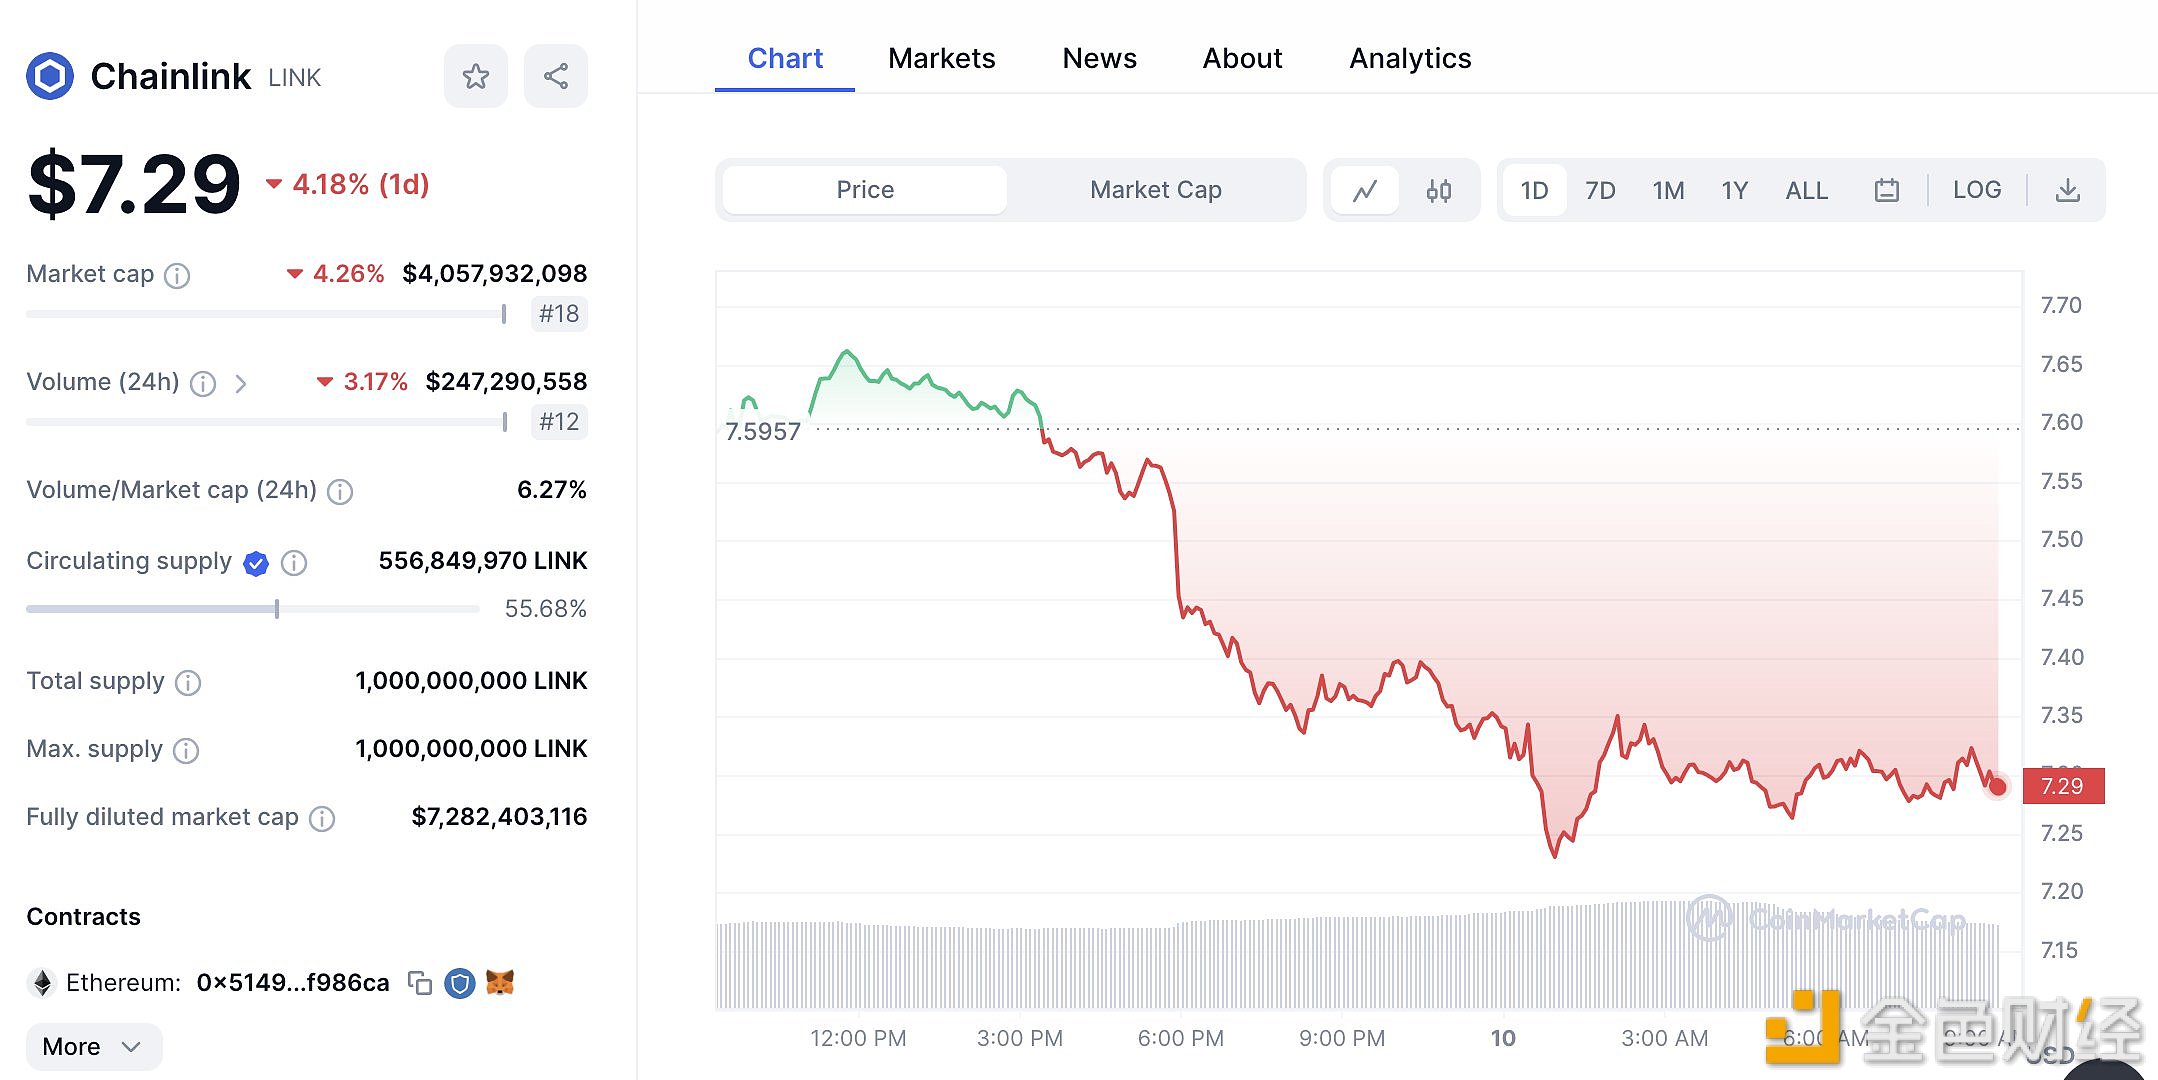Open the share button next to Chainlink
This screenshot has height=1080, width=2158.
pos(556,76)
